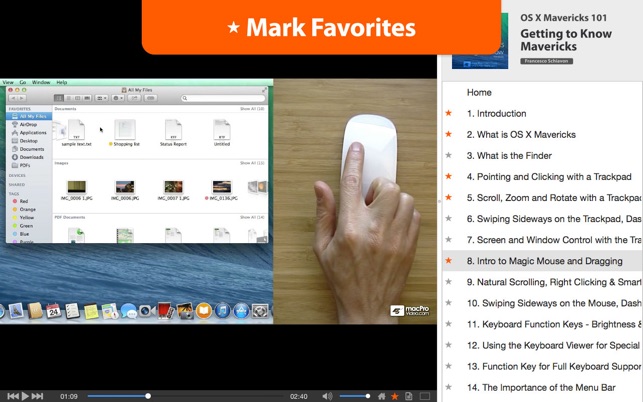Toggle the star beside What is OS X Mavericks
The image size is (643, 402).
[449, 134]
